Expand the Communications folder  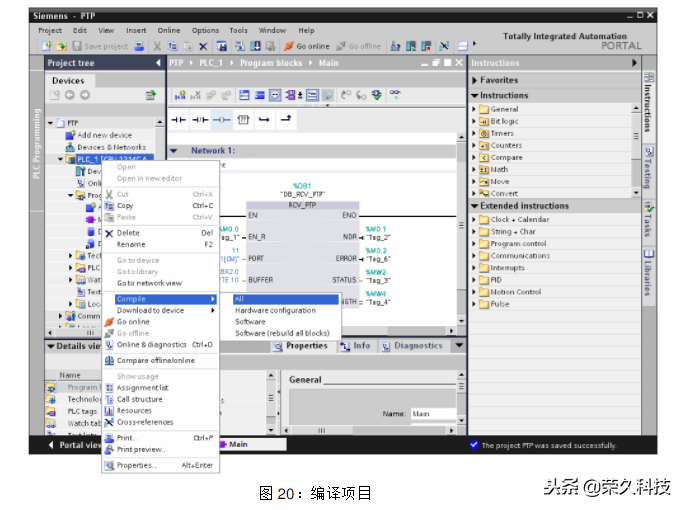click(474, 256)
